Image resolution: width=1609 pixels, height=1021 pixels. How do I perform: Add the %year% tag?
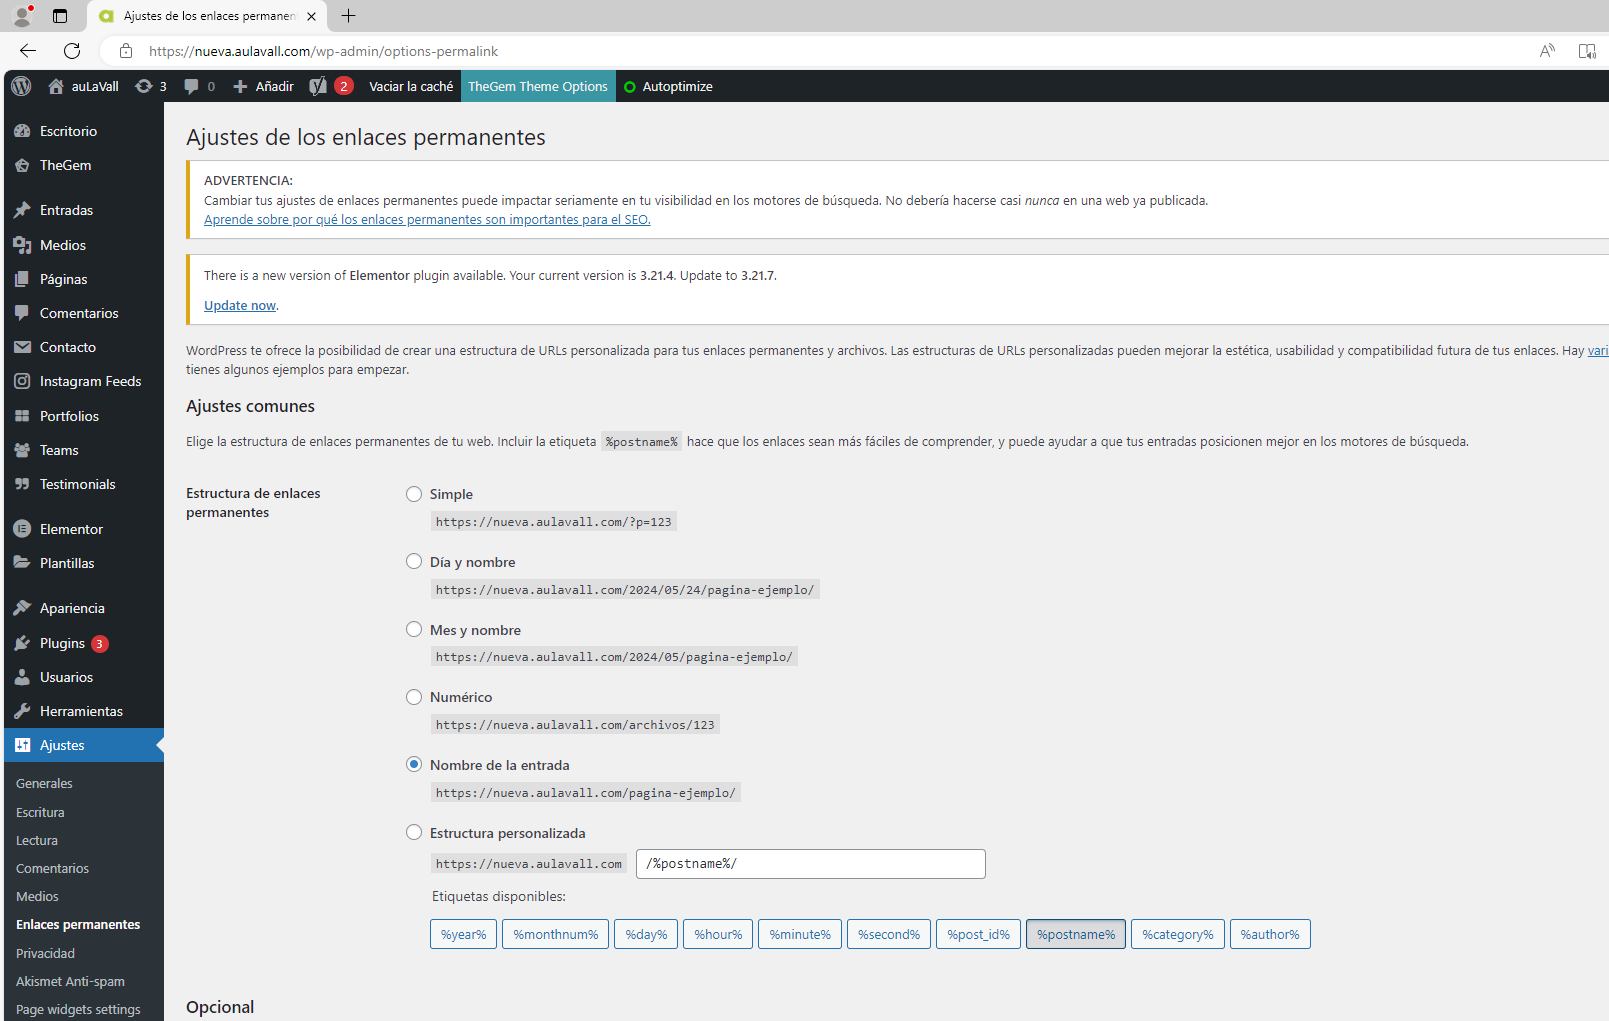tap(464, 934)
